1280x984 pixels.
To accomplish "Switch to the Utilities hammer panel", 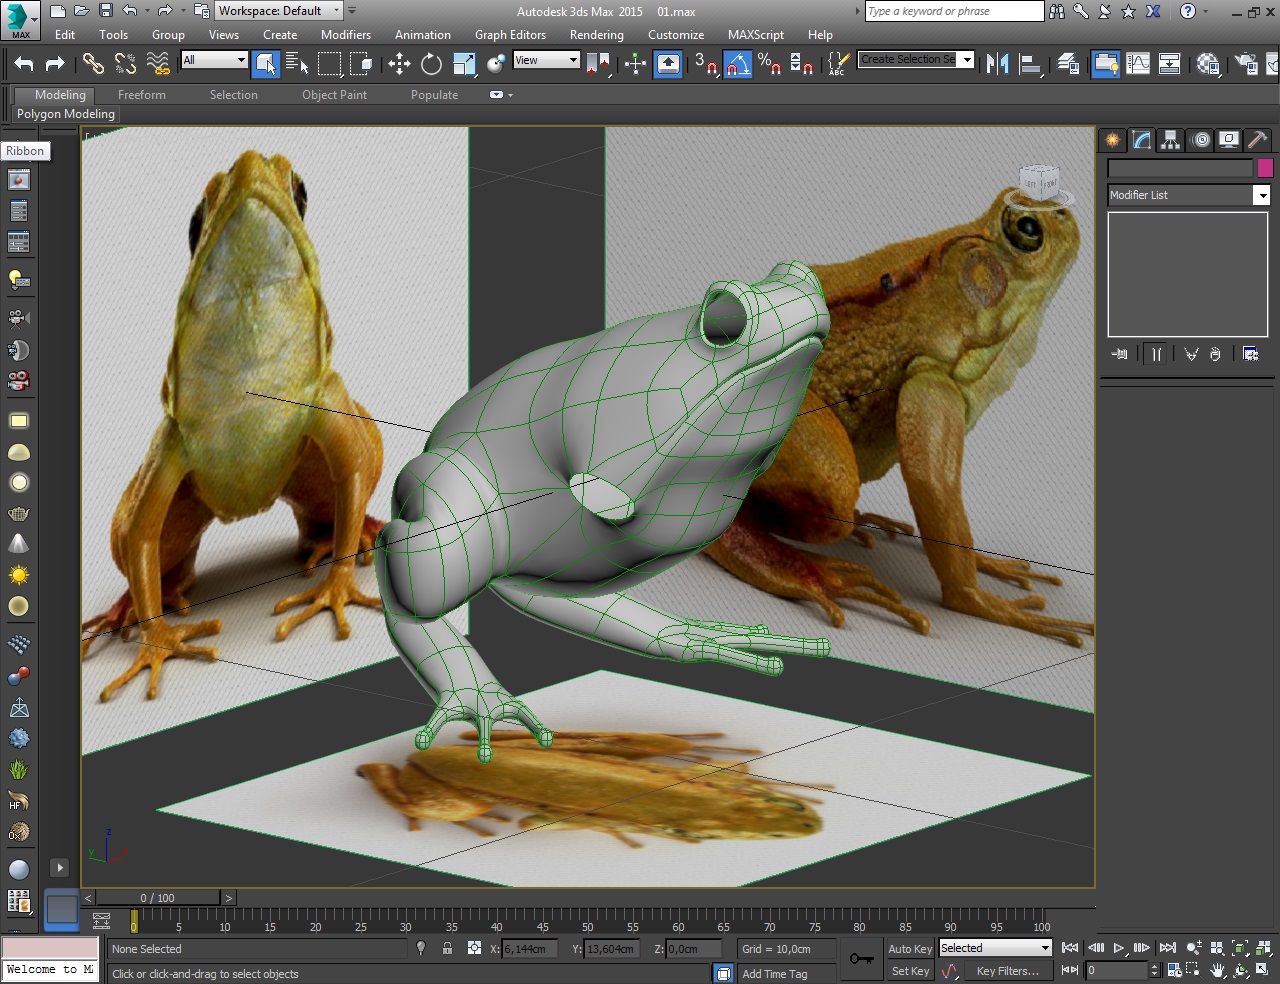I will click(x=1258, y=141).
